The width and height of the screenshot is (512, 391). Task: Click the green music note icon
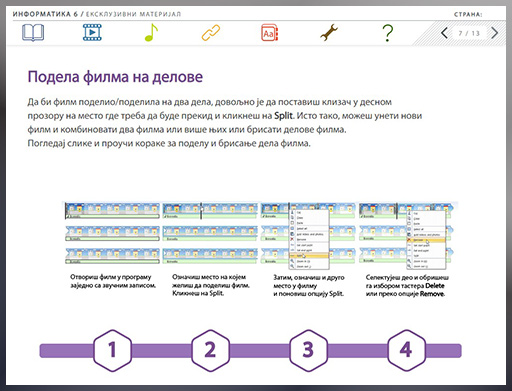151,33
